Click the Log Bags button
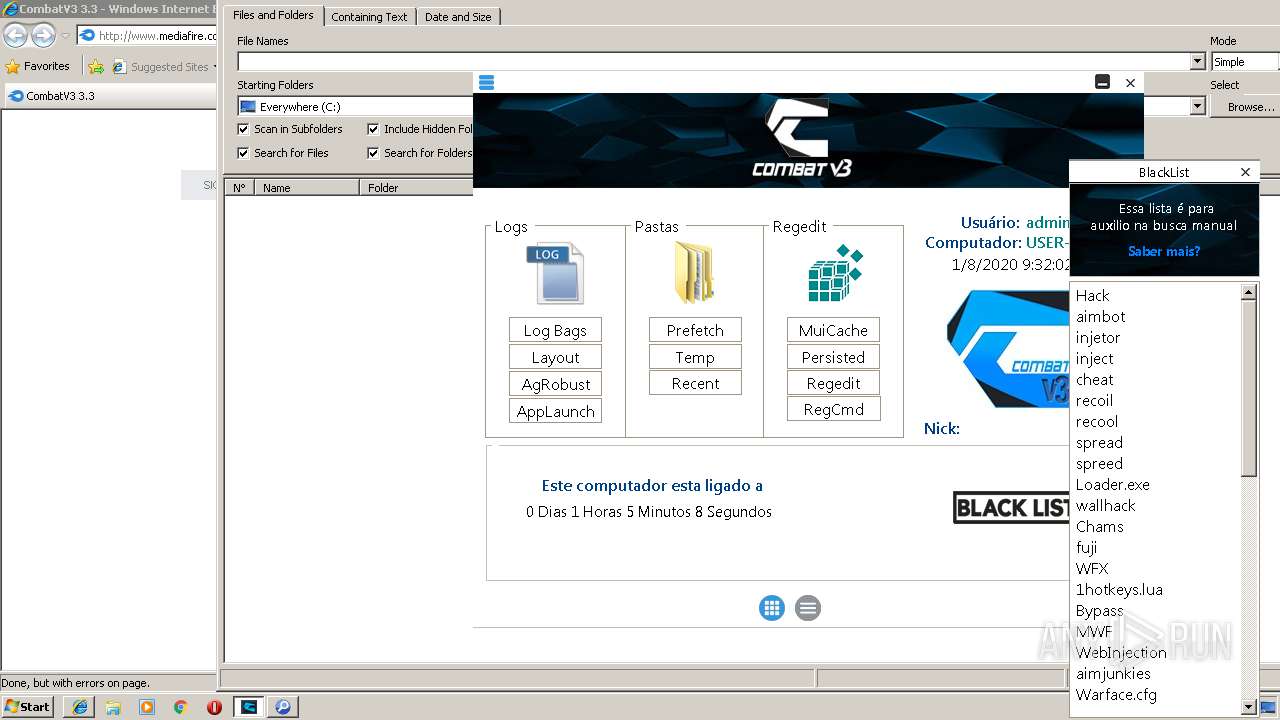The width and height of the screenshot is (1280, 720). pyautogui.click(x=555, y=330)
